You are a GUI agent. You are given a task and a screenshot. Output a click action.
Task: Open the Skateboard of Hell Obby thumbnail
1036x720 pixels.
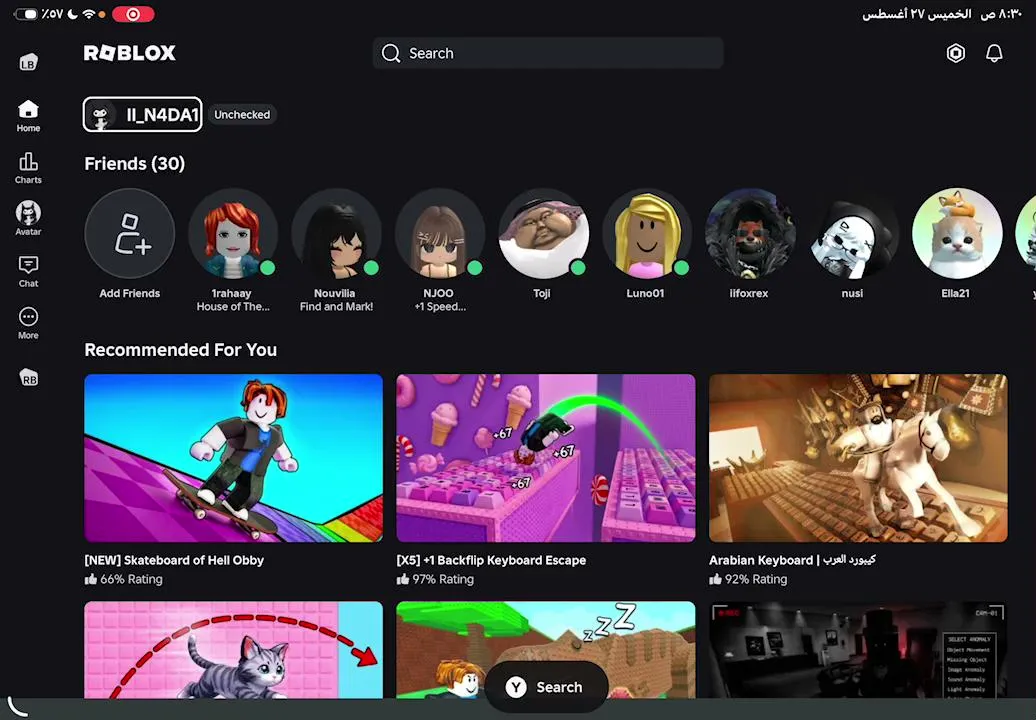(233, 458)
